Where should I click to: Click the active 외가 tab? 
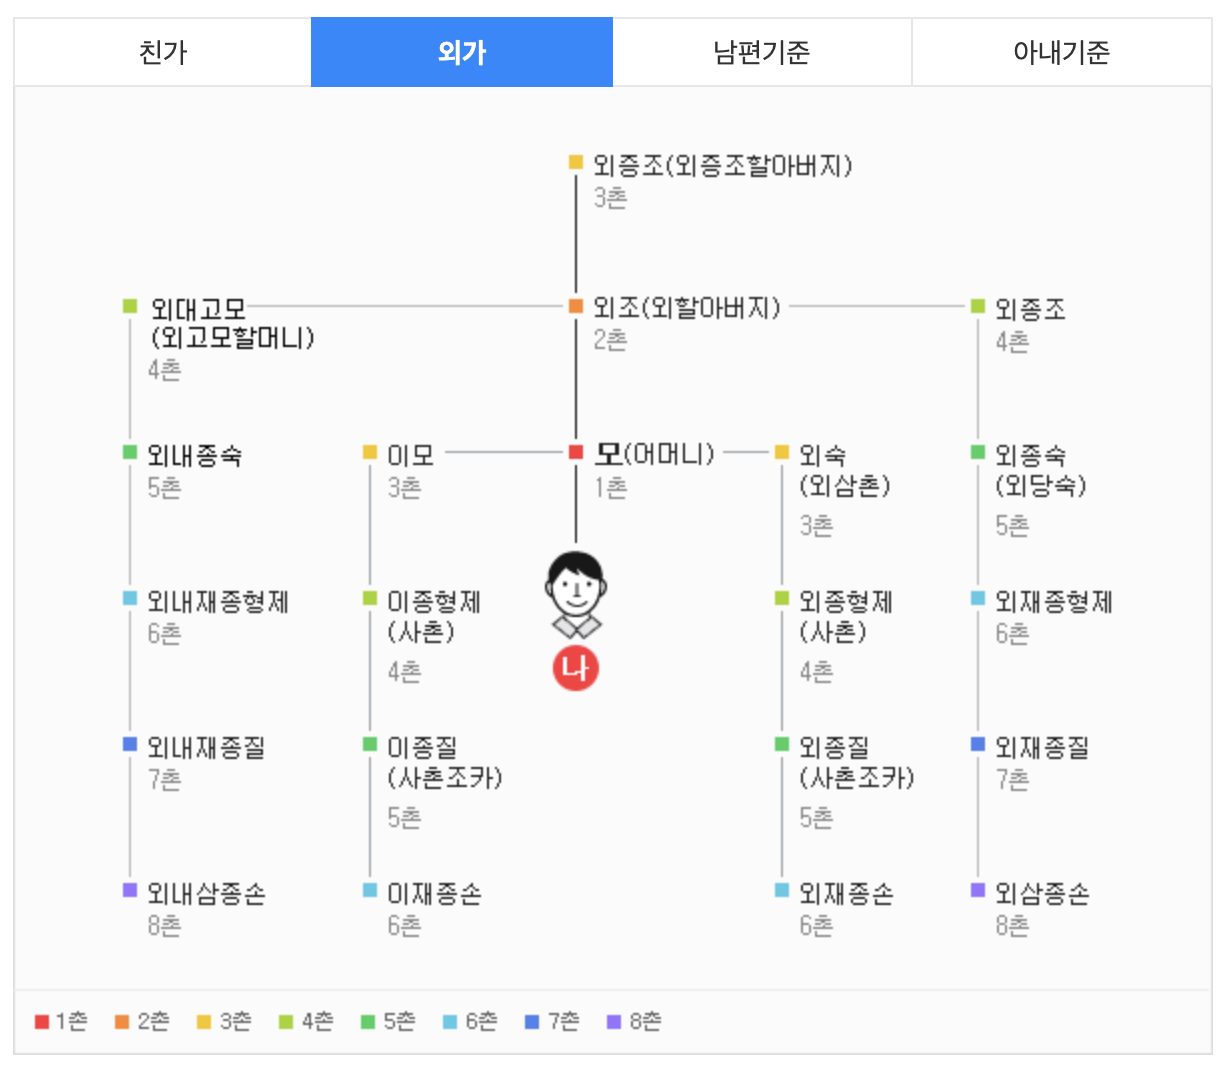pos(461,48)
